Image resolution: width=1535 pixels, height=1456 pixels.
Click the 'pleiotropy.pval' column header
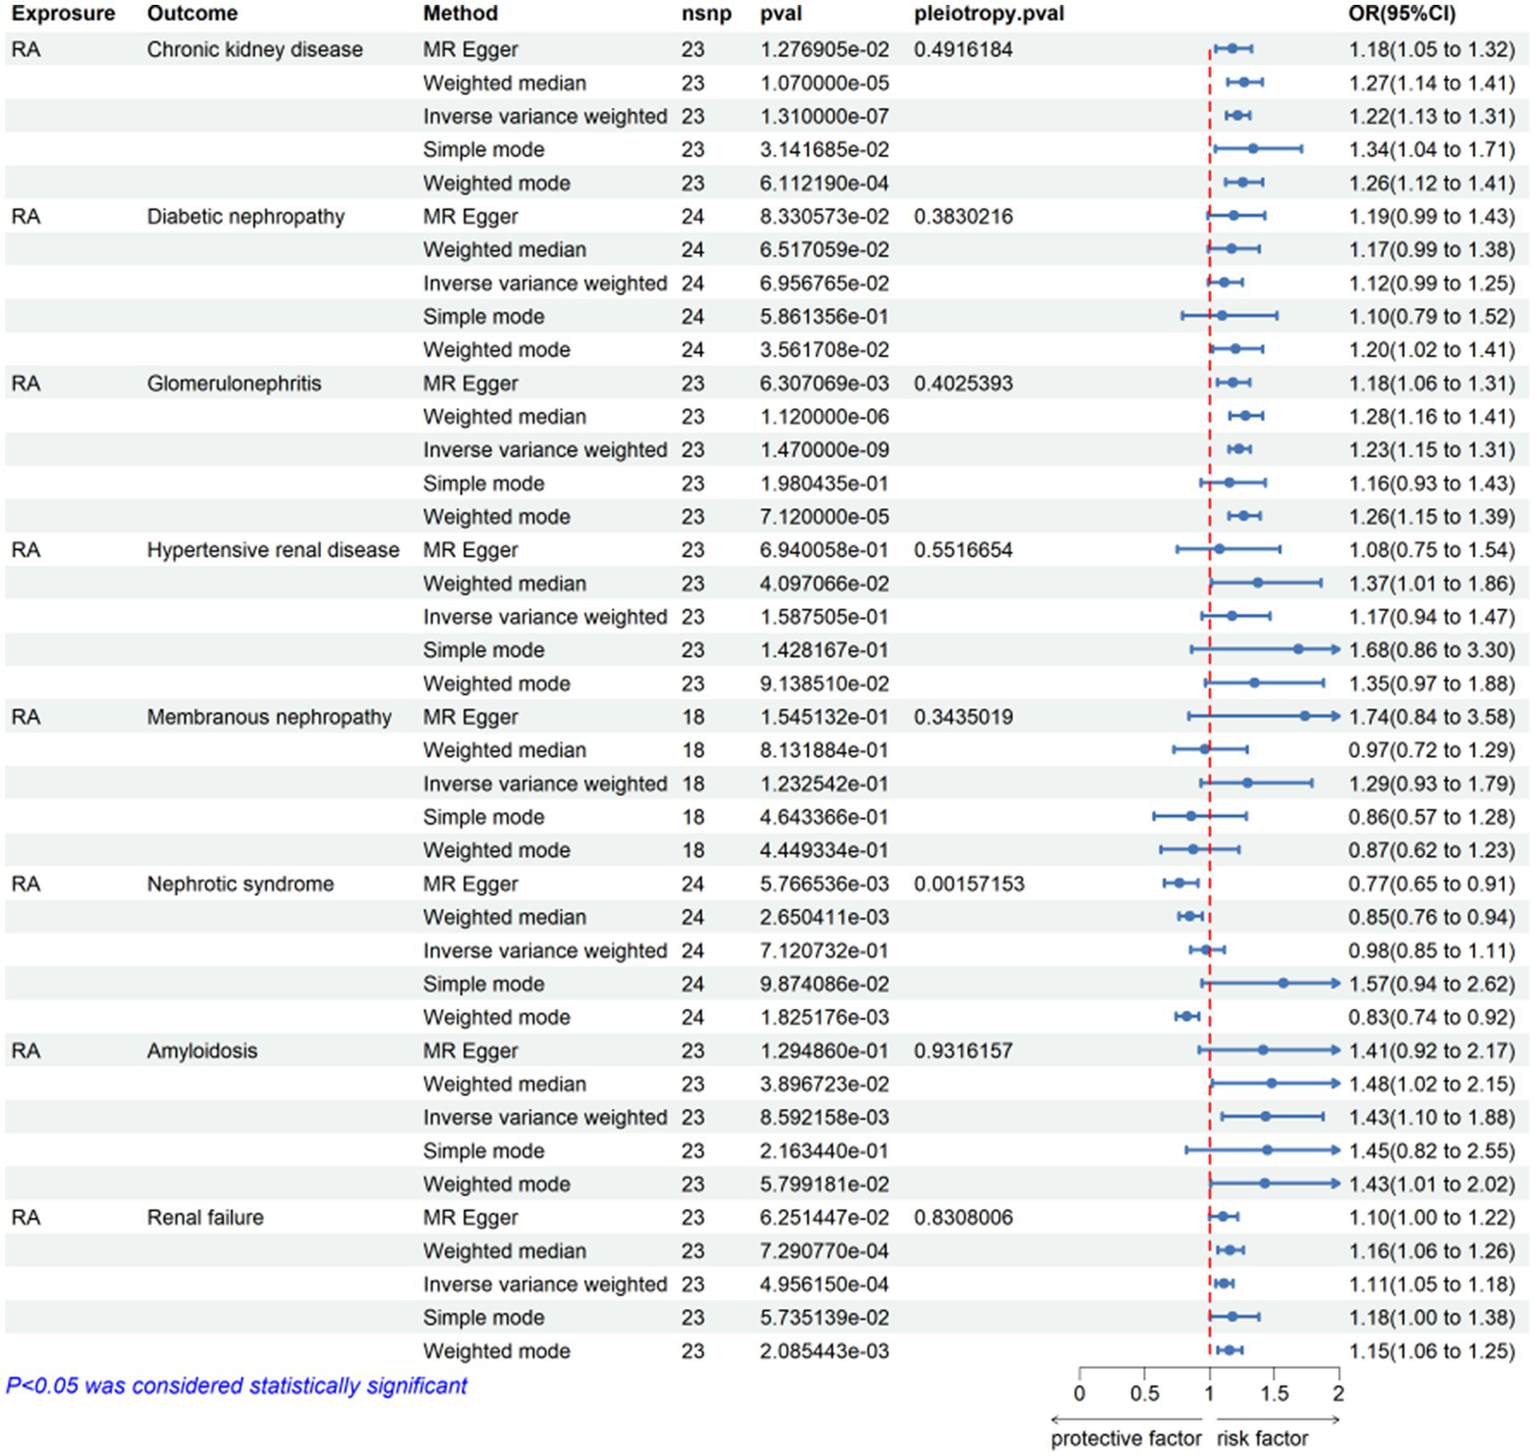point(988,14)
